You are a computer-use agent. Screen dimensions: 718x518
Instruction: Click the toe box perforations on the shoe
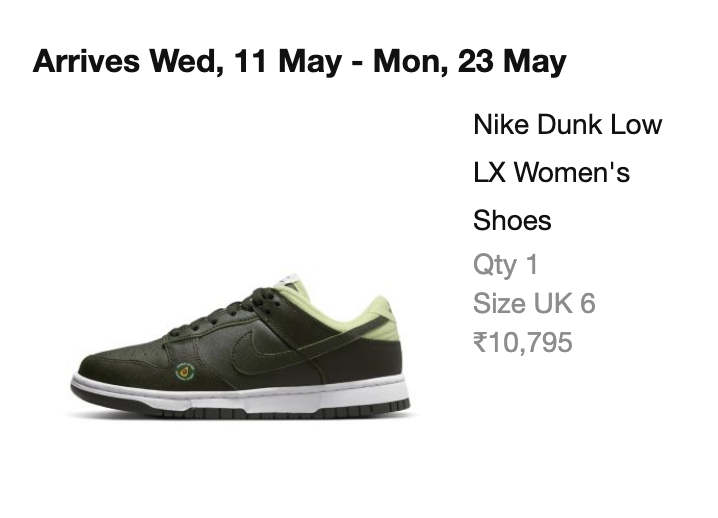coord(141,354)
